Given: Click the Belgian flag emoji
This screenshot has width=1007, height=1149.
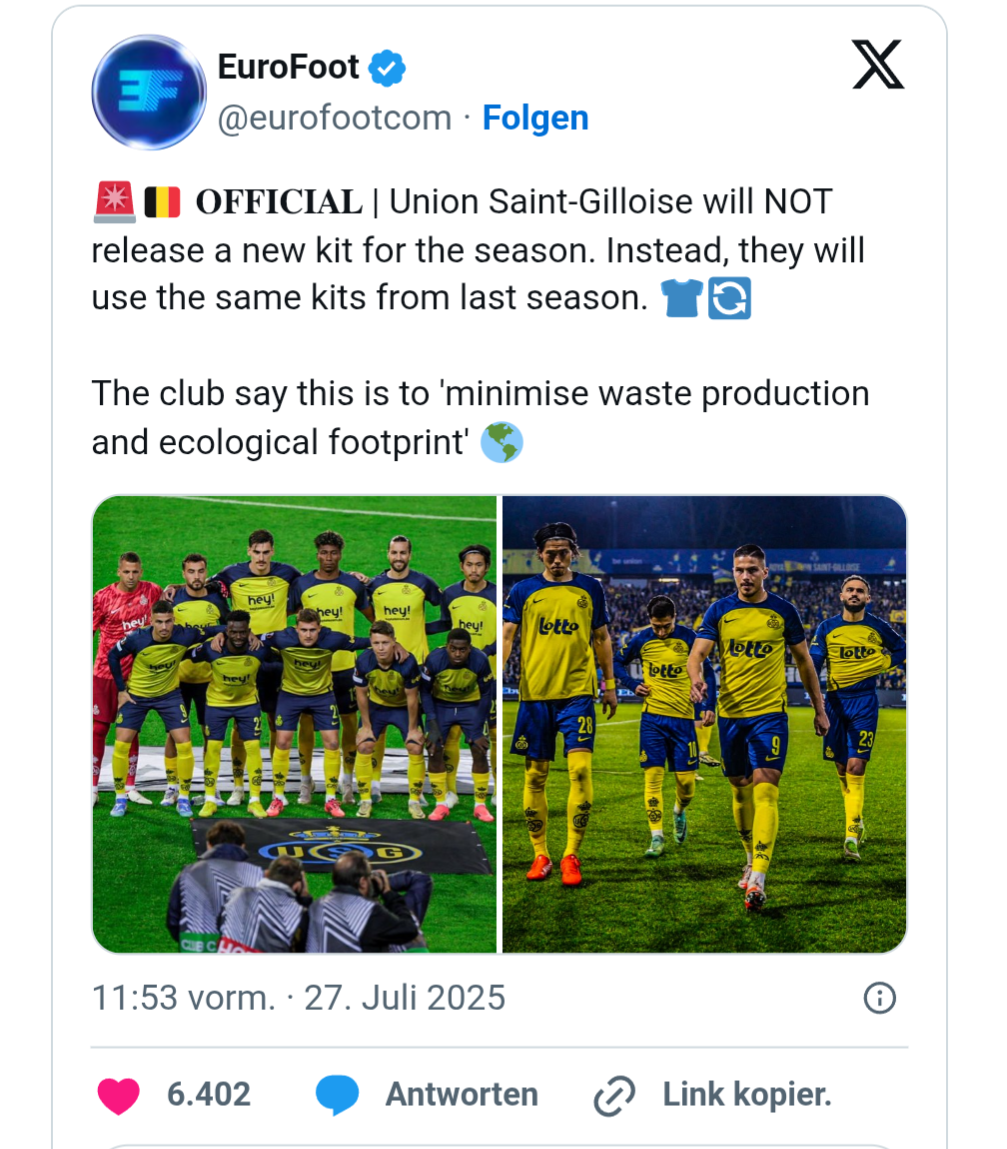Looking at the screenshot, I should click(x=162, y=202).
